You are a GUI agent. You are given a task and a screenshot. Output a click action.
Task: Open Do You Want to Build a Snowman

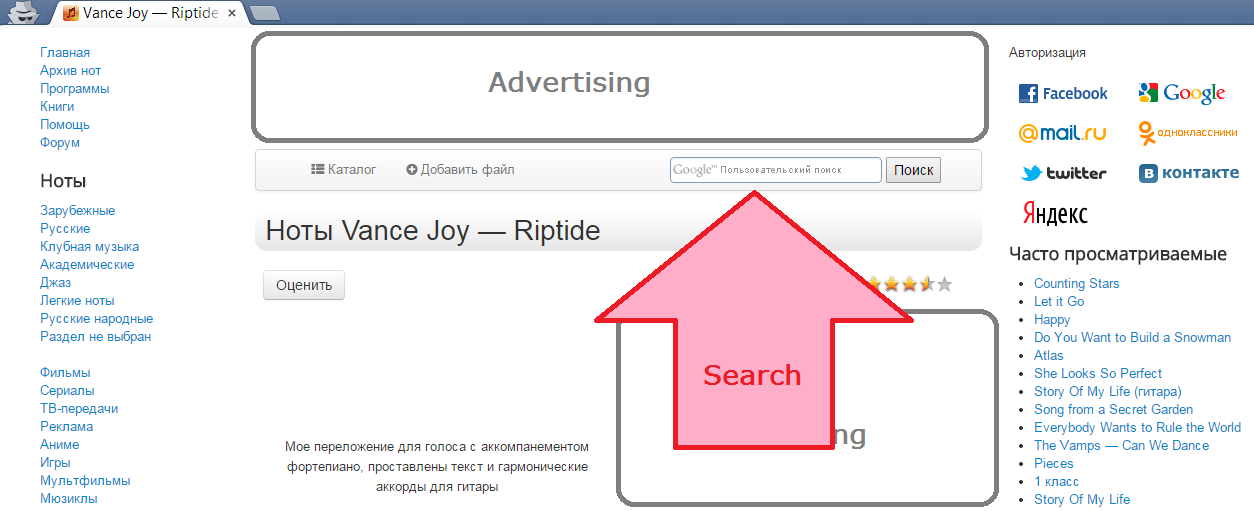click(x=1132, y=338)
